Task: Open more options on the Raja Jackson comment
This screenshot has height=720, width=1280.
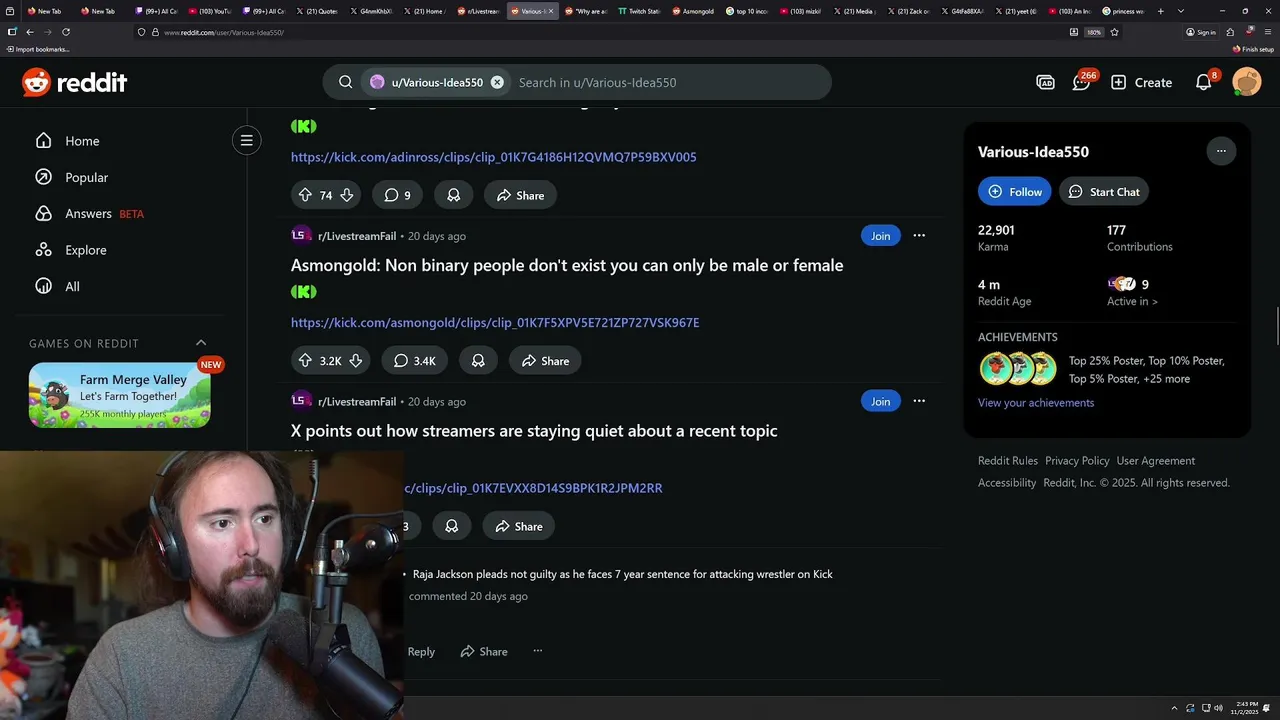Action: click(x=538, y=651)
